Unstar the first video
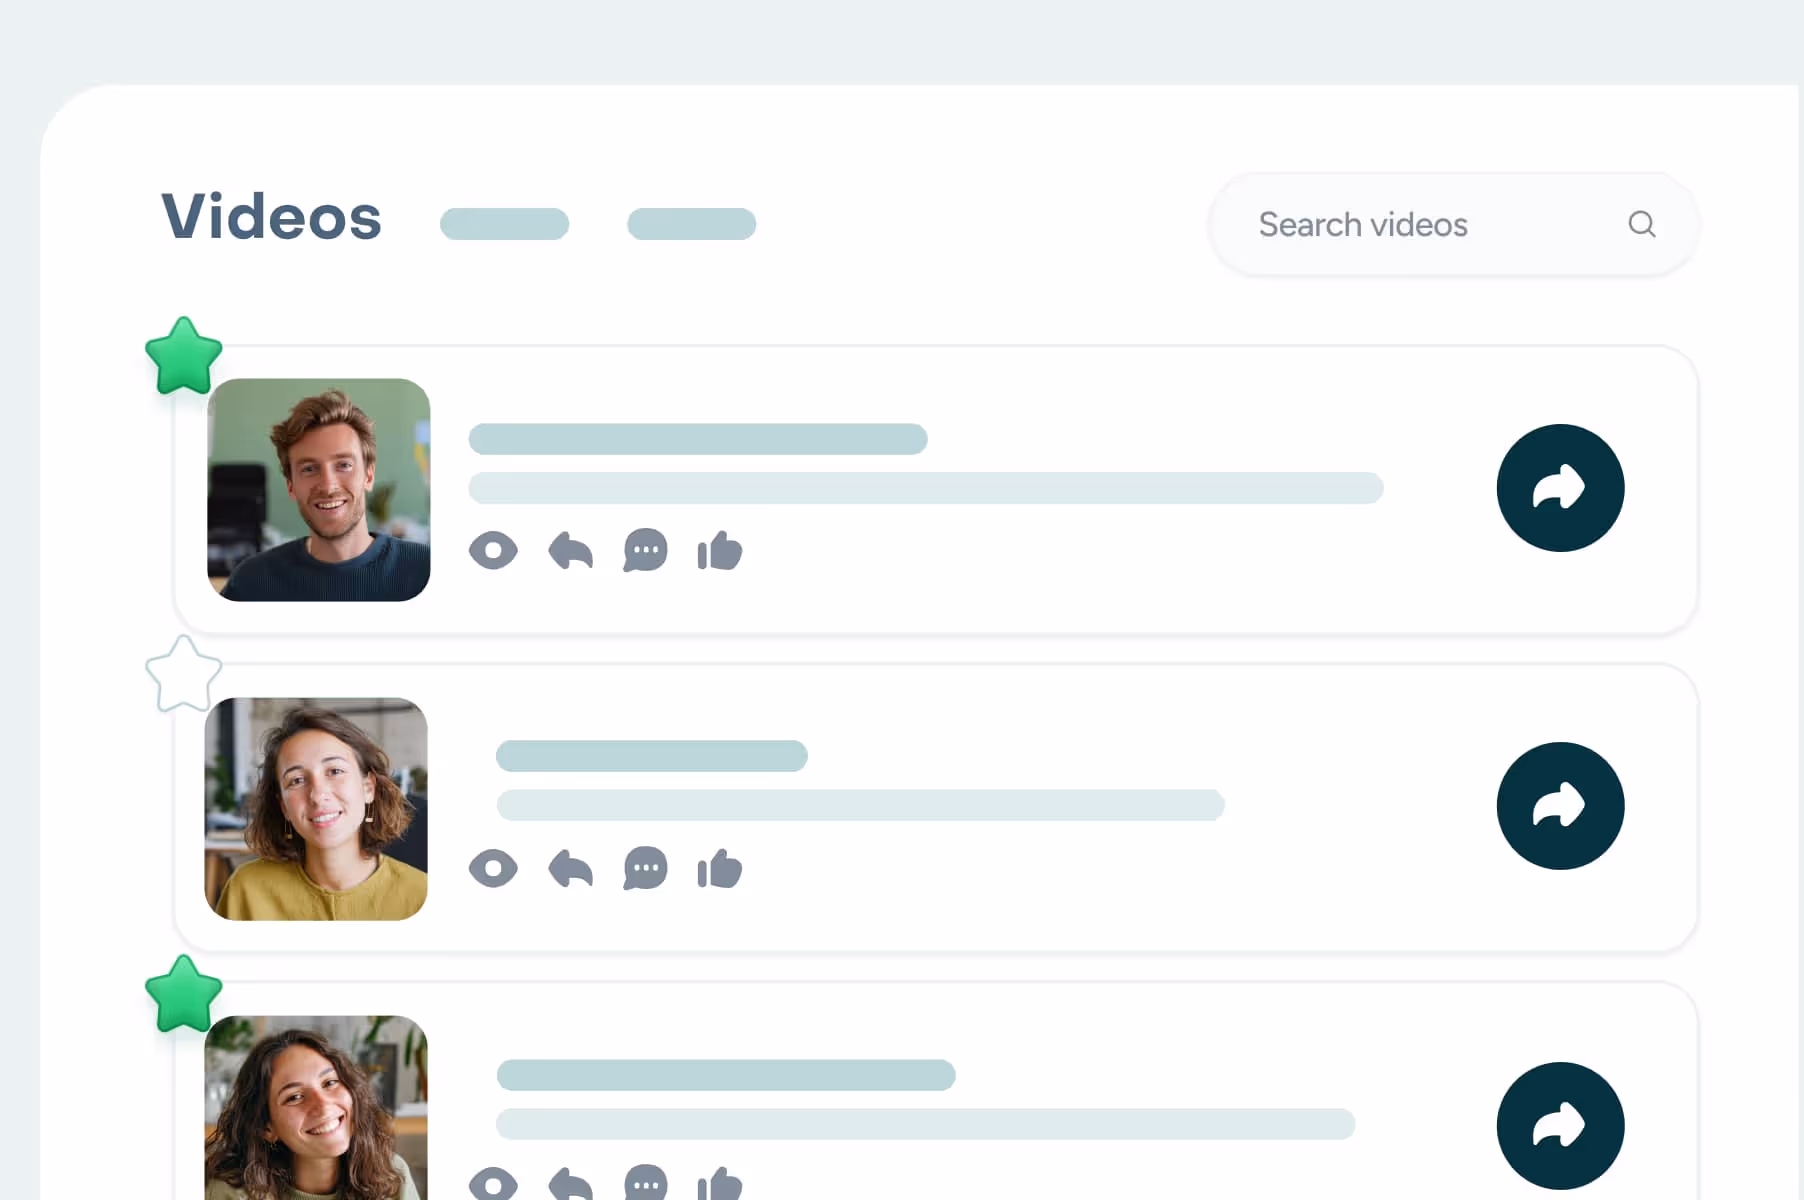 (x=183, y=357)
